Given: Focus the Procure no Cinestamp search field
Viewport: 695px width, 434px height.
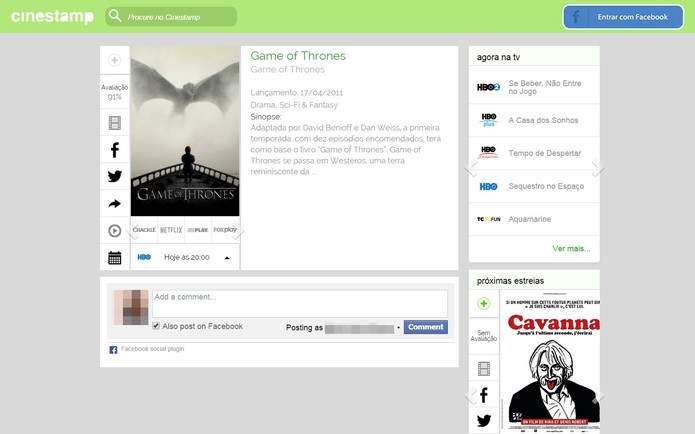Looking at the screenshot, I should (x=171, y=16).
